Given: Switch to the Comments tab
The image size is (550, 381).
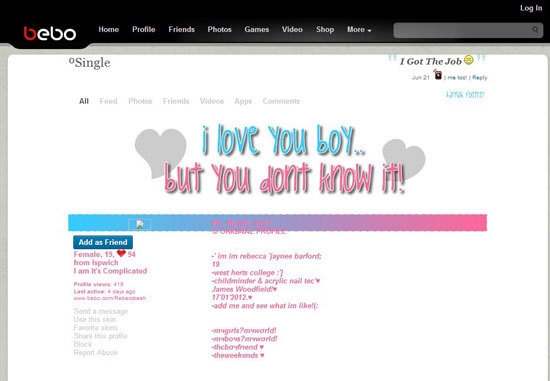Looking at the screenshot, I should pos(281,101).
